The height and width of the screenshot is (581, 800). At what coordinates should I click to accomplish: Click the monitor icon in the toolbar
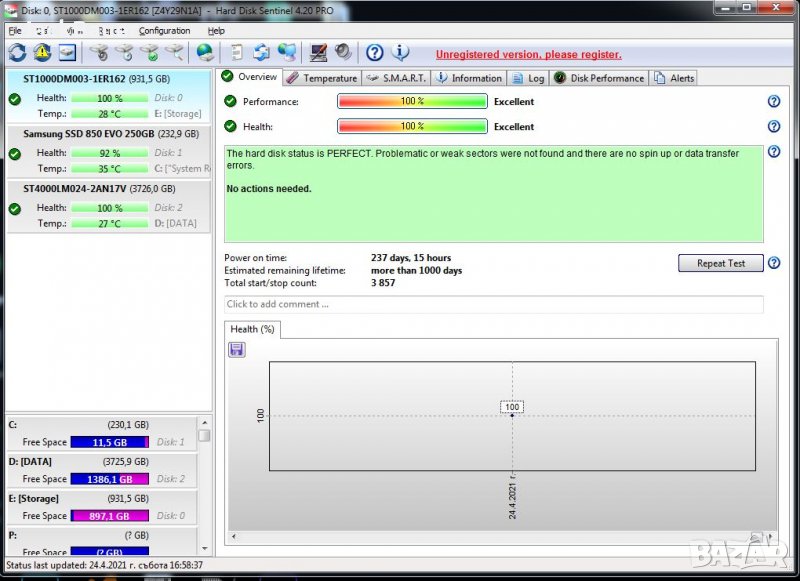(318, 53)
